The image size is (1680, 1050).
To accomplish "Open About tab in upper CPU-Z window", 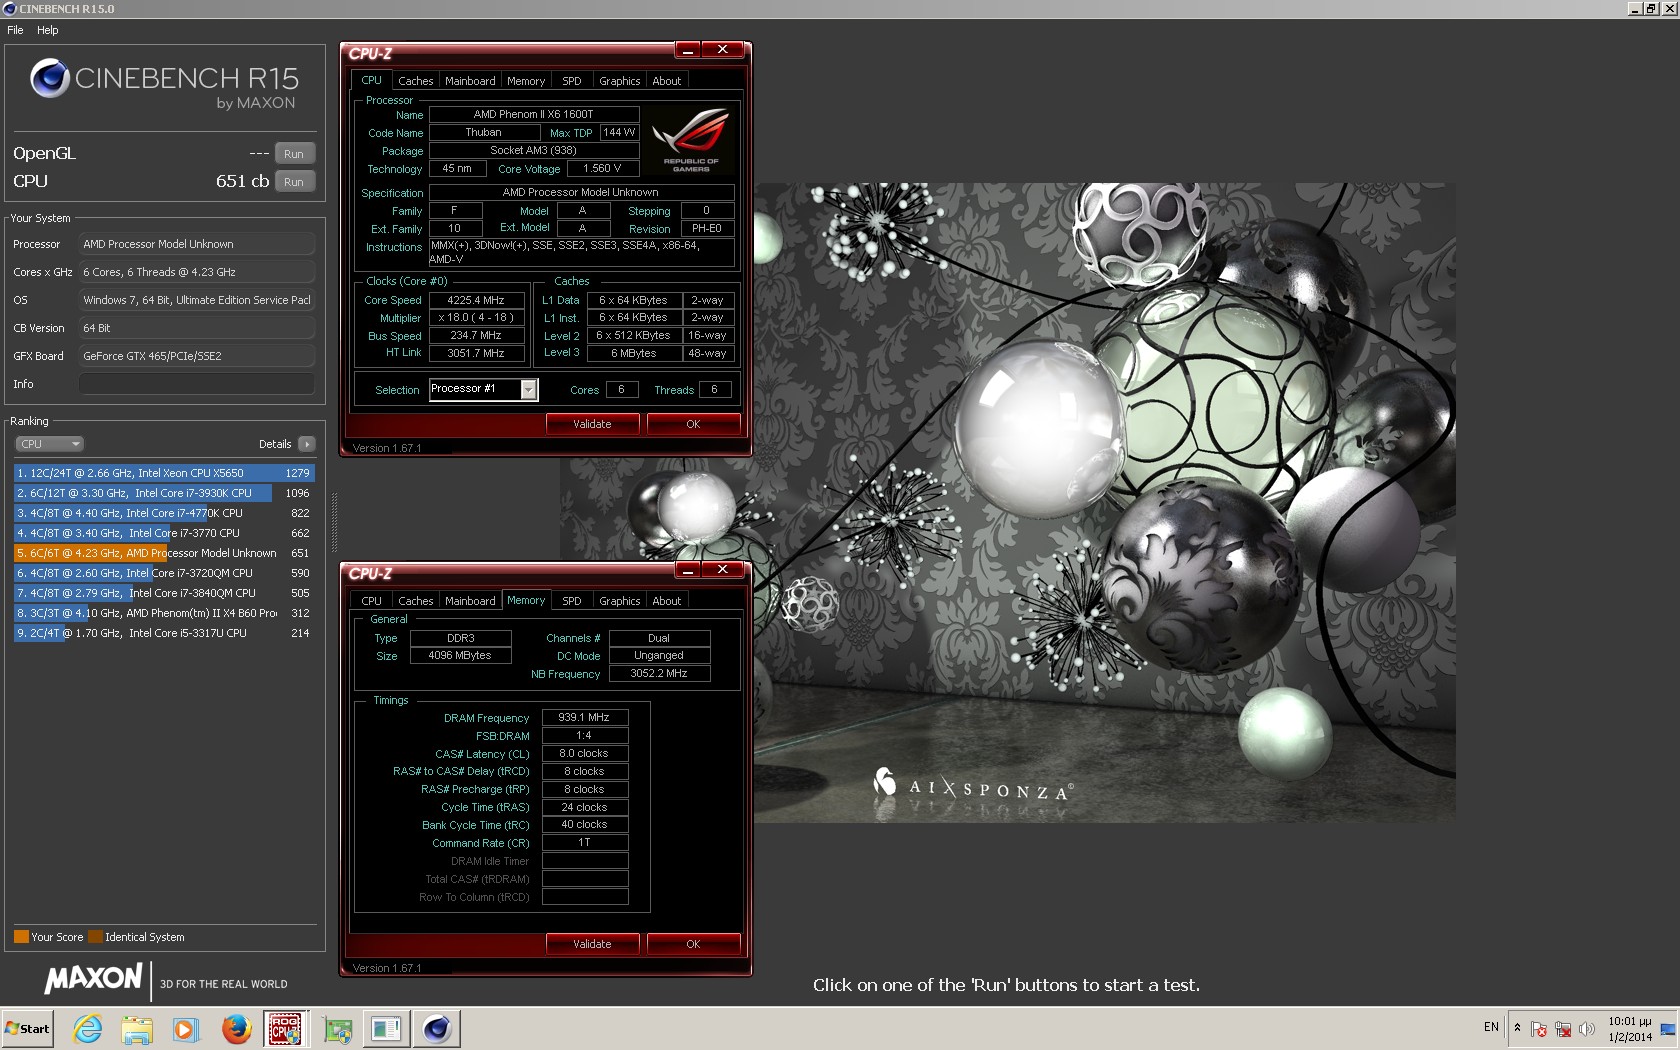I will point(667,81).
